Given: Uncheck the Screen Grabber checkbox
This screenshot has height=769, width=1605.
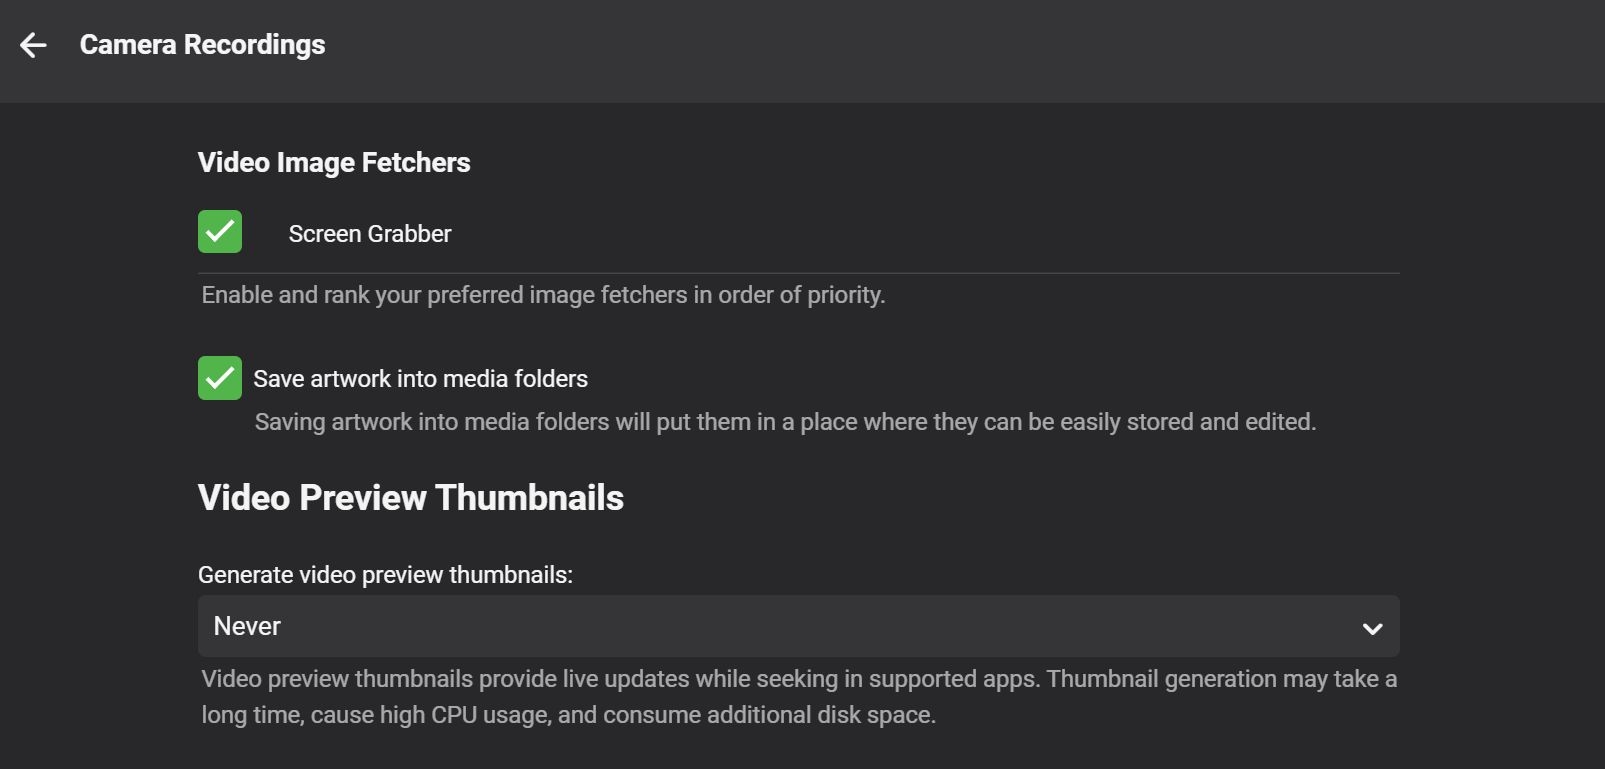Looking at the screenshot, I should [220, 232].
